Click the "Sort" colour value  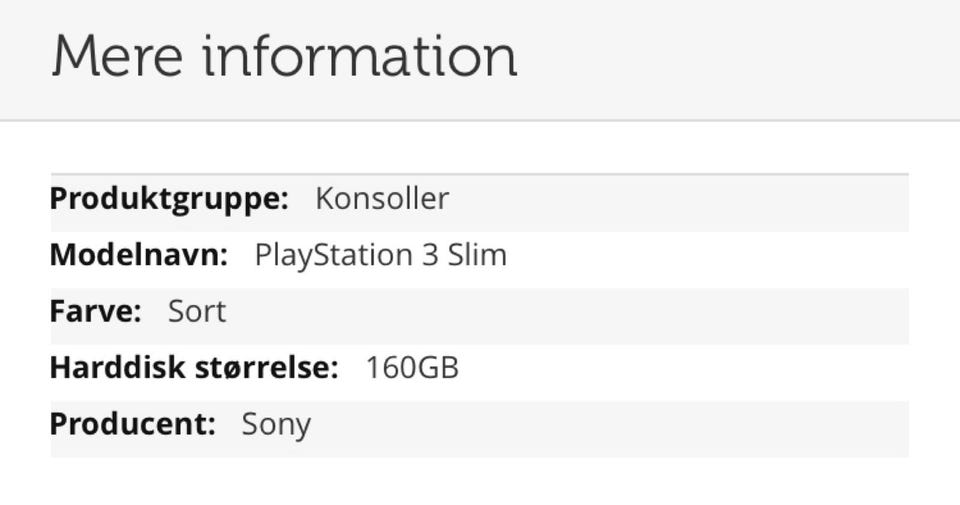(x=197, y=311)
